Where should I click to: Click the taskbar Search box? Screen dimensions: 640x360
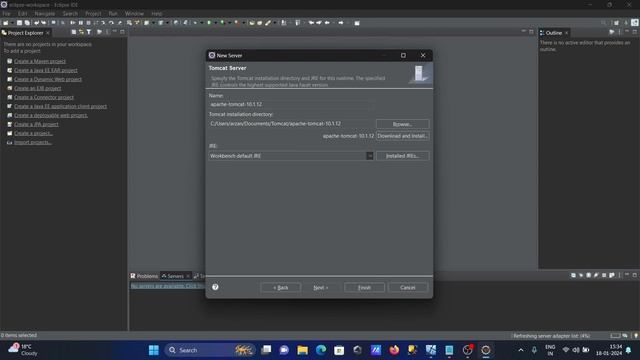pyautogui.click(x=210, y=350)
